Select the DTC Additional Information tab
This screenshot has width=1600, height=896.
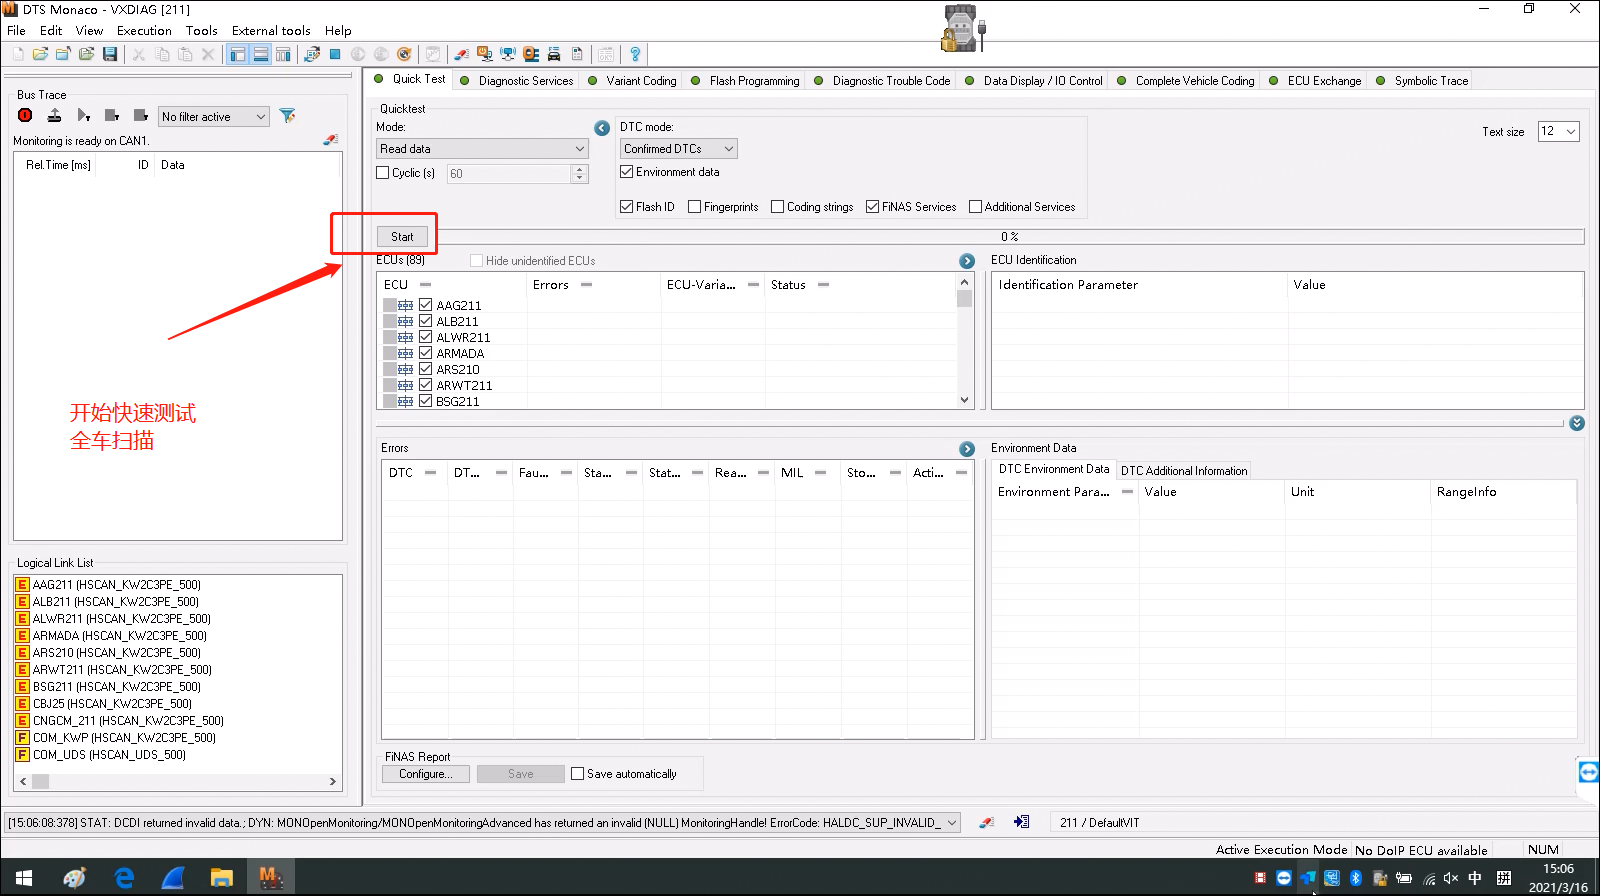pos(1184,471)
